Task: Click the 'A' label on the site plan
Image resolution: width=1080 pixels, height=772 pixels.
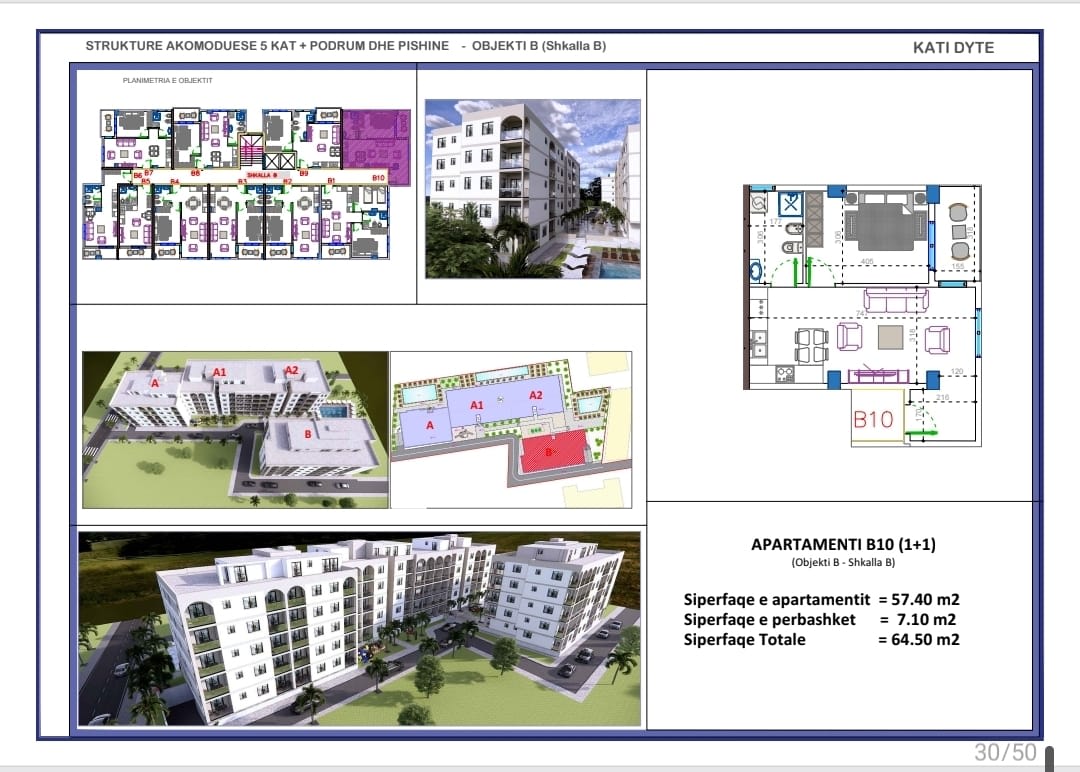Action: 430,426
